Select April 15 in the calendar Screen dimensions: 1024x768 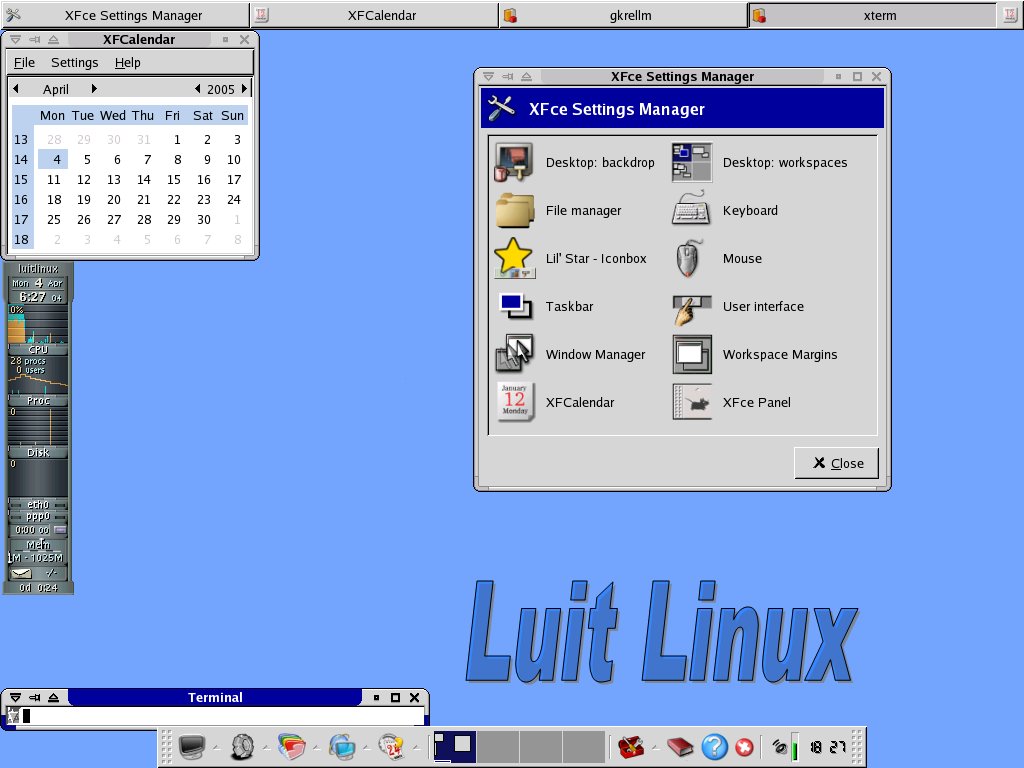(x=173, y=180)
